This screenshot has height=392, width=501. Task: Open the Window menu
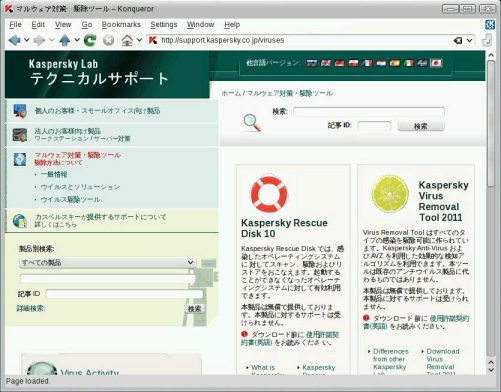point(200,25)
